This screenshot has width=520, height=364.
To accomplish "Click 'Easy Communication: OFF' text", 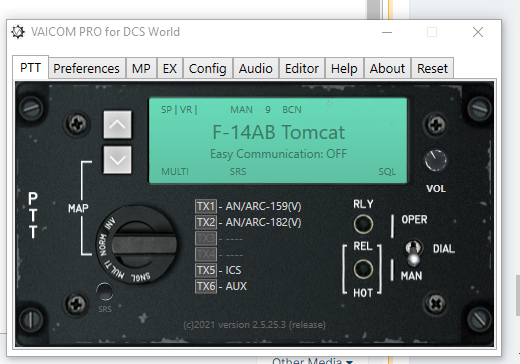I will click(x=278, y=154).
